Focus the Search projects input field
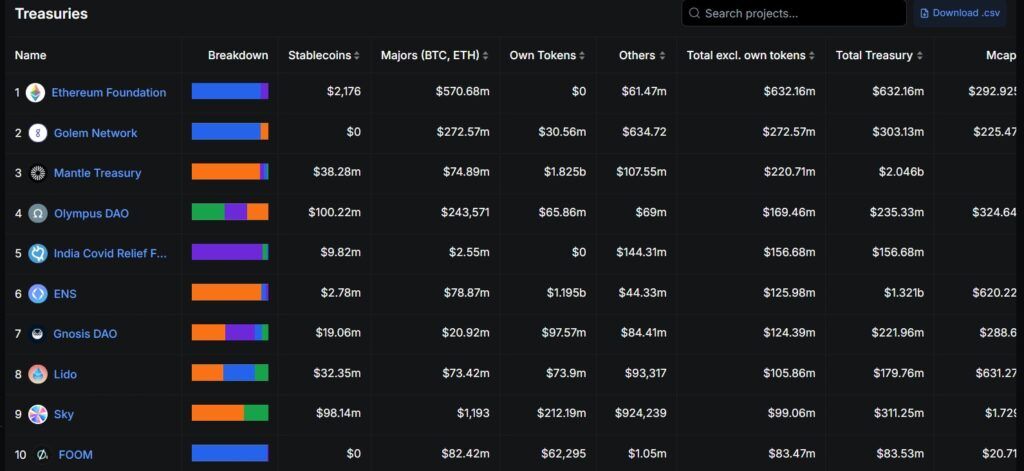 [793, 13]
